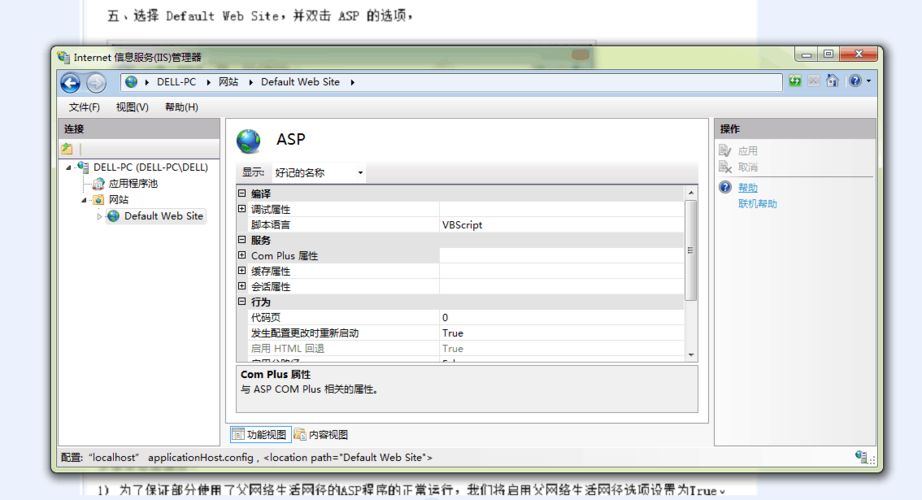
Task: Click the Sites folder icon in tree
Action: point(99,199)
